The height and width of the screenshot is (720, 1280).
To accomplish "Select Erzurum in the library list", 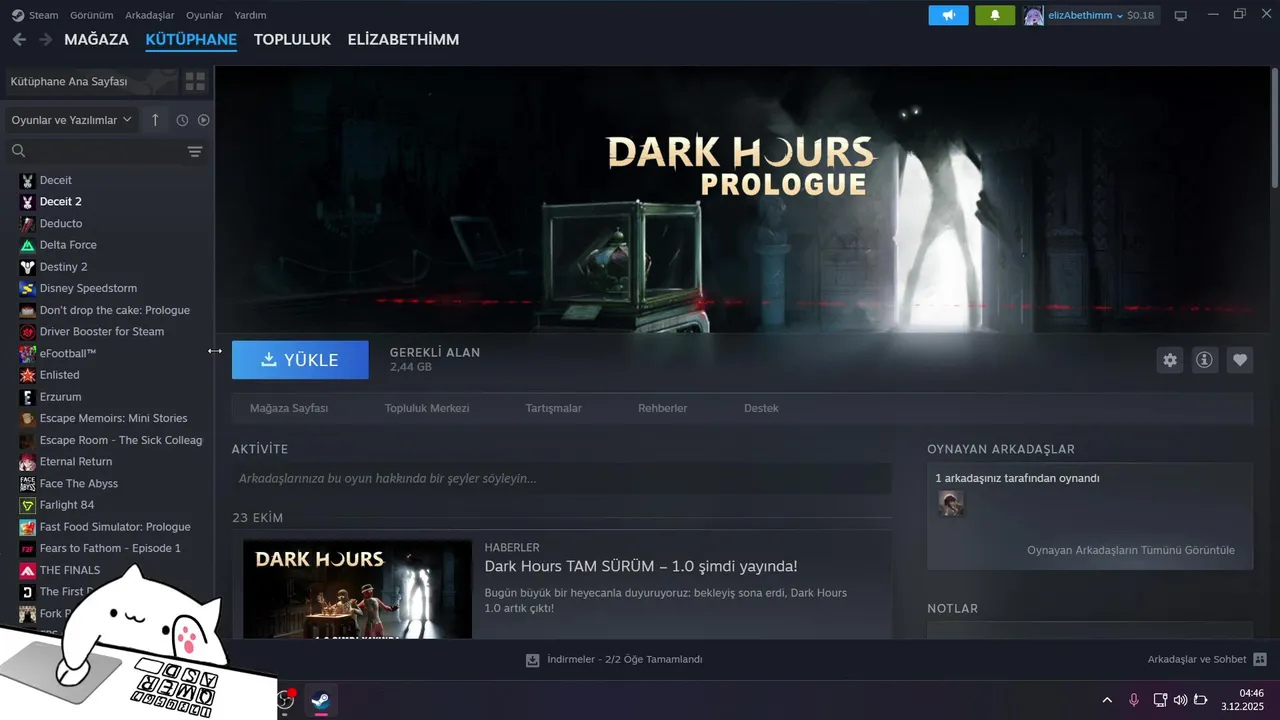I will tap(60, 397).
